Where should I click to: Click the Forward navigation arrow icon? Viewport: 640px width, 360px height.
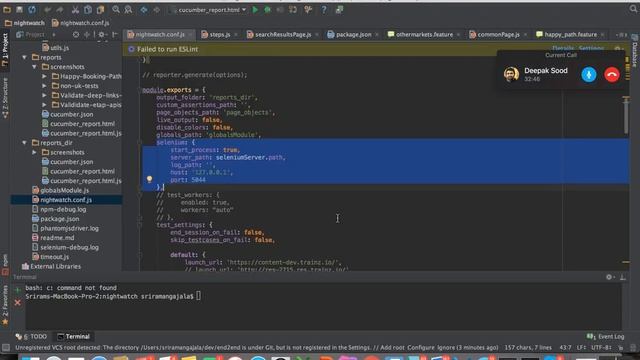point(156,9)
